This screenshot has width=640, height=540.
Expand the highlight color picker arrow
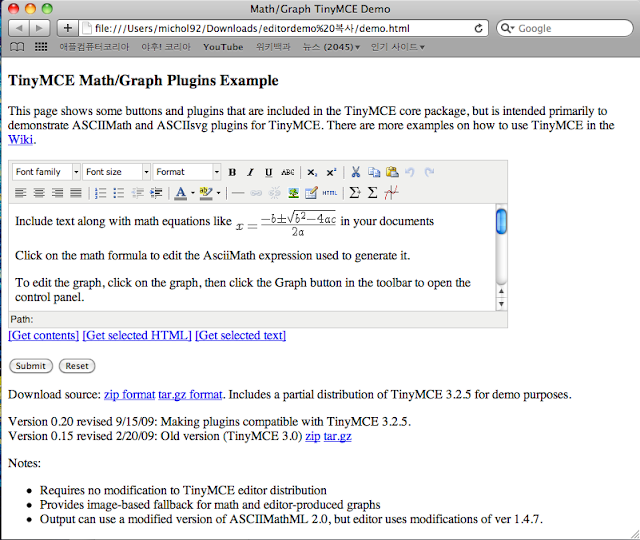coord(218,193)
